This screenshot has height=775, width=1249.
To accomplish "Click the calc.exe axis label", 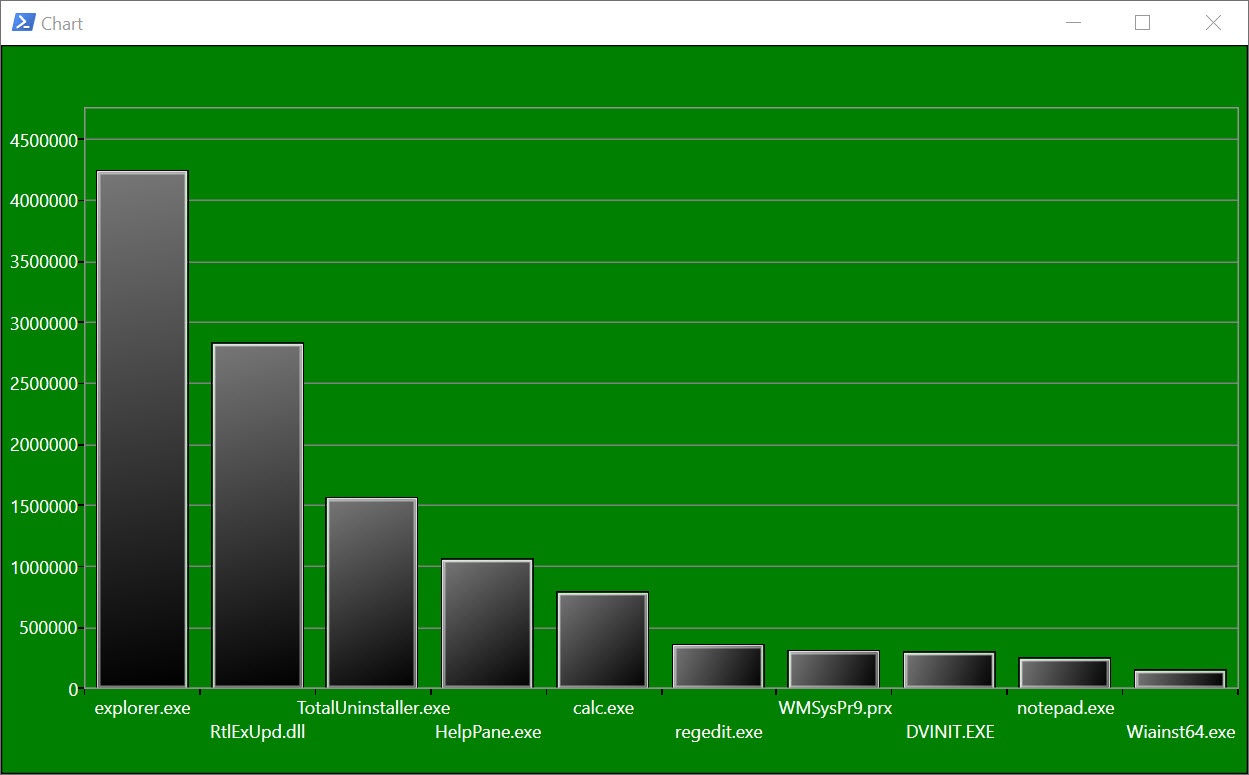I will point(603,708).
